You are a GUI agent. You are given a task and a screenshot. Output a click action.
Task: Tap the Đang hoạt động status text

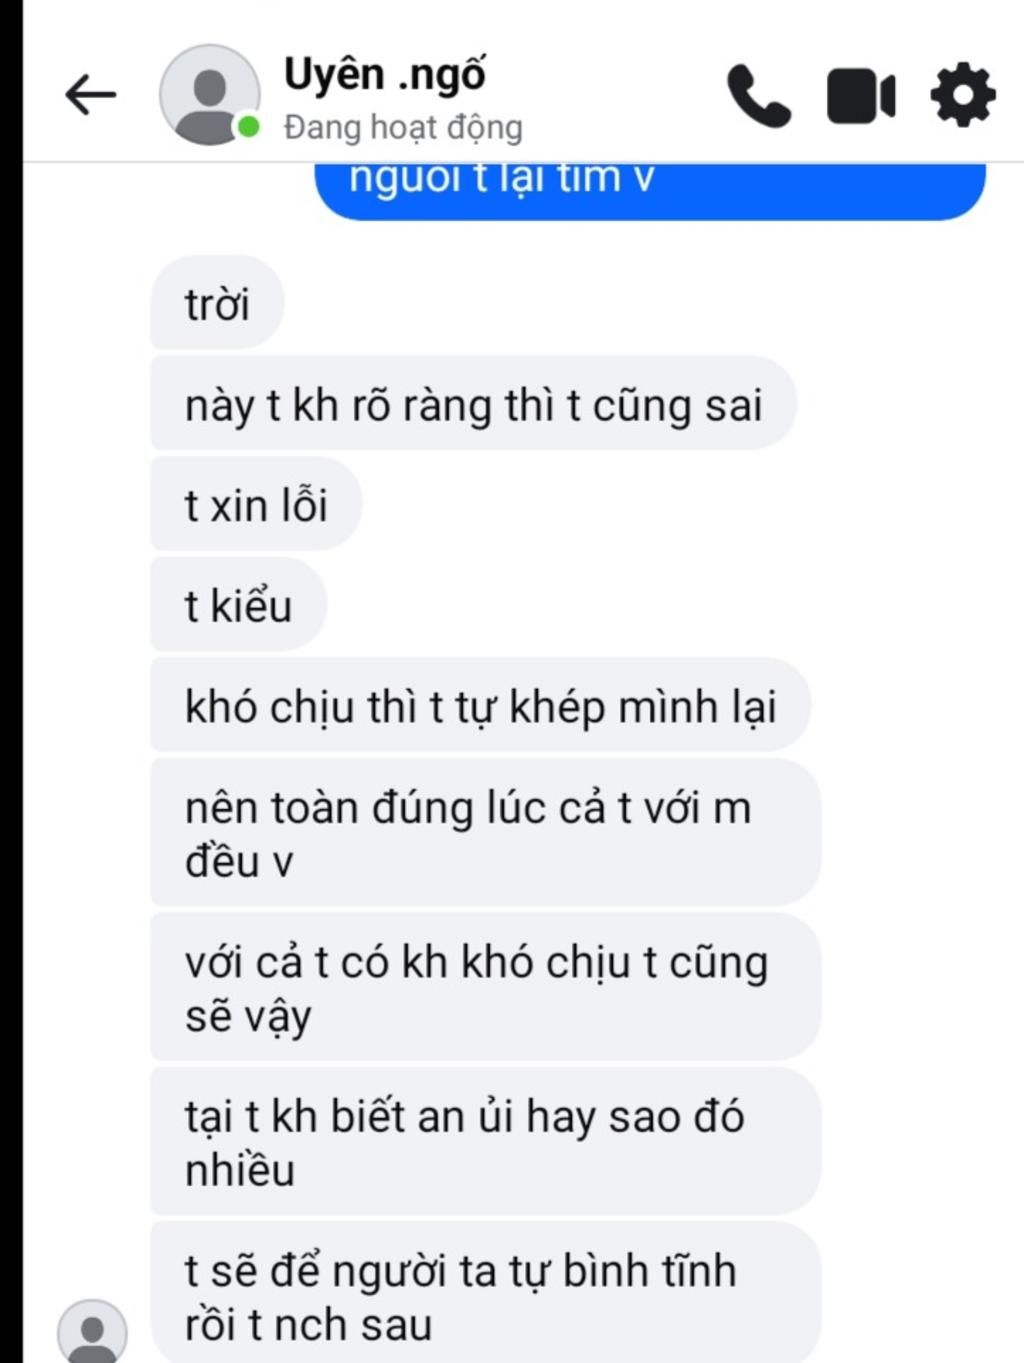pyautogui.click(x=403, y=128)
